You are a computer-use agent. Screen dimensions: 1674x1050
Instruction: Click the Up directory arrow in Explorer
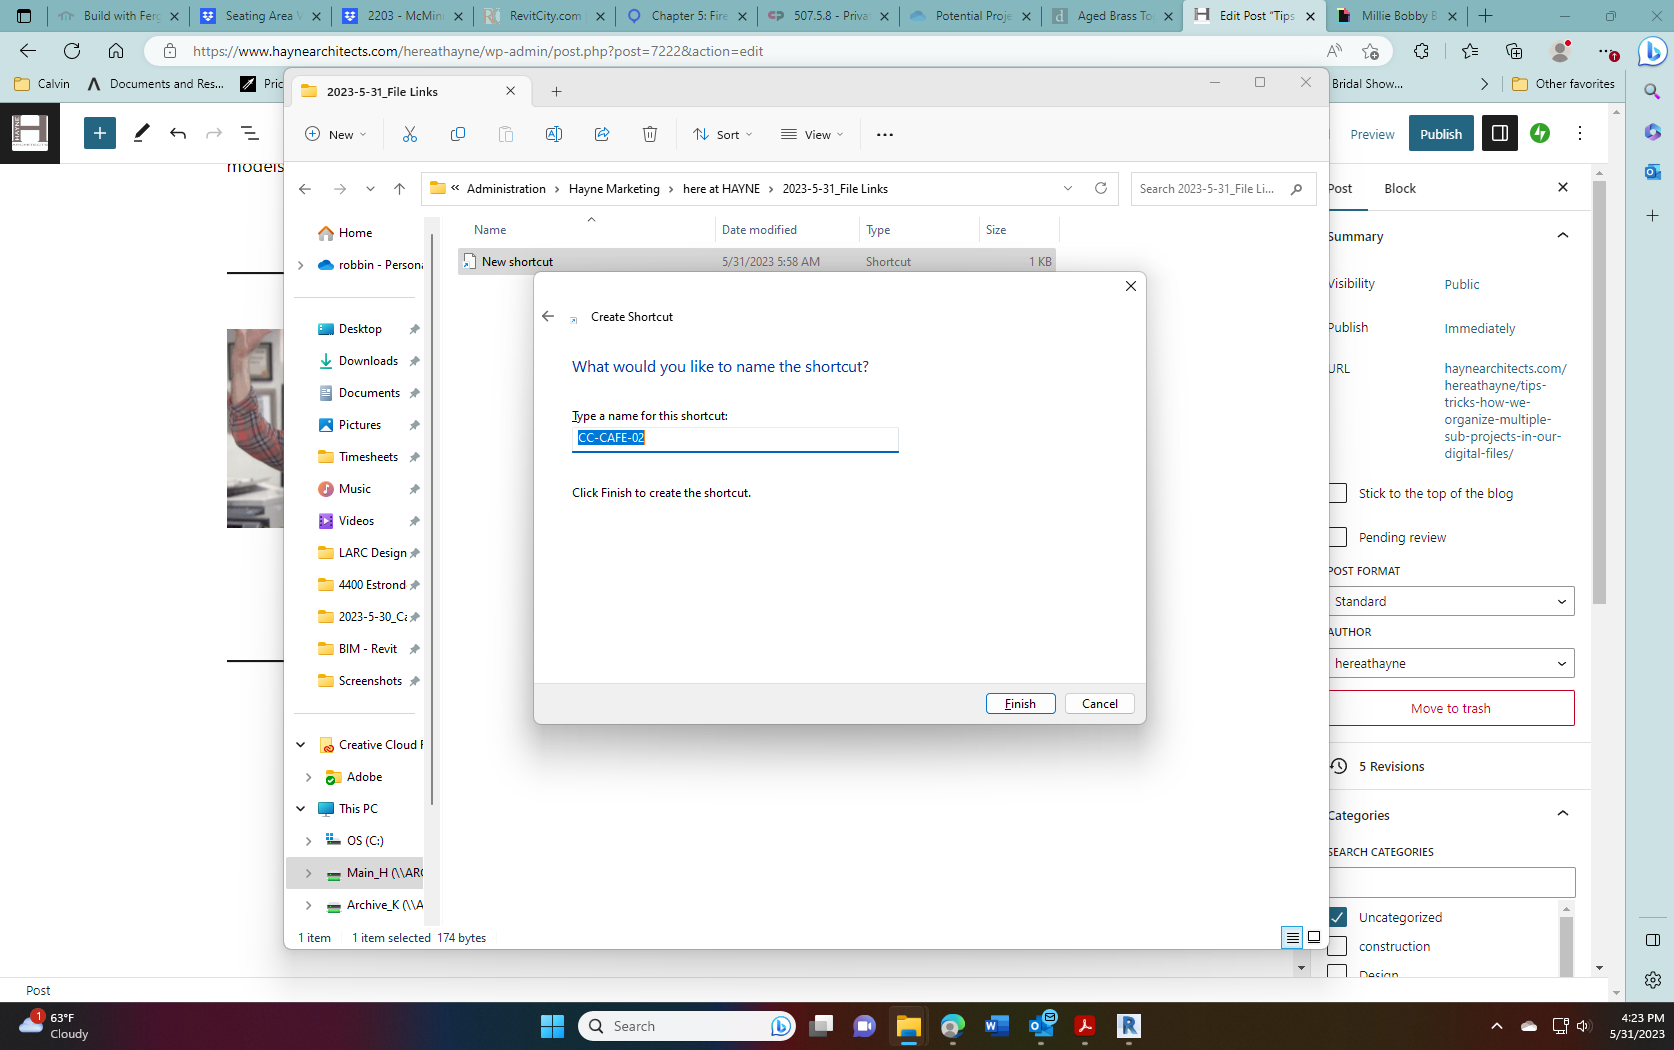point(399,189)
